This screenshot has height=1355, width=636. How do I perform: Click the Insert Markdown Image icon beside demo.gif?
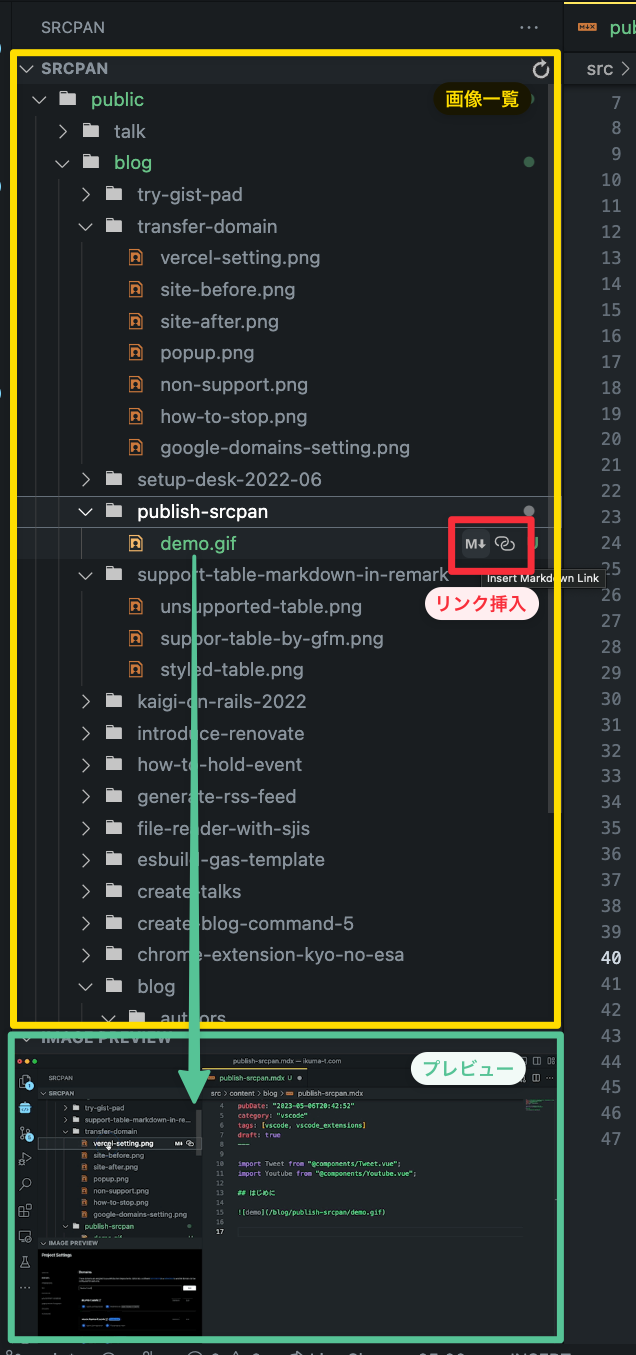pyautogui.click(x=474, y=544)
